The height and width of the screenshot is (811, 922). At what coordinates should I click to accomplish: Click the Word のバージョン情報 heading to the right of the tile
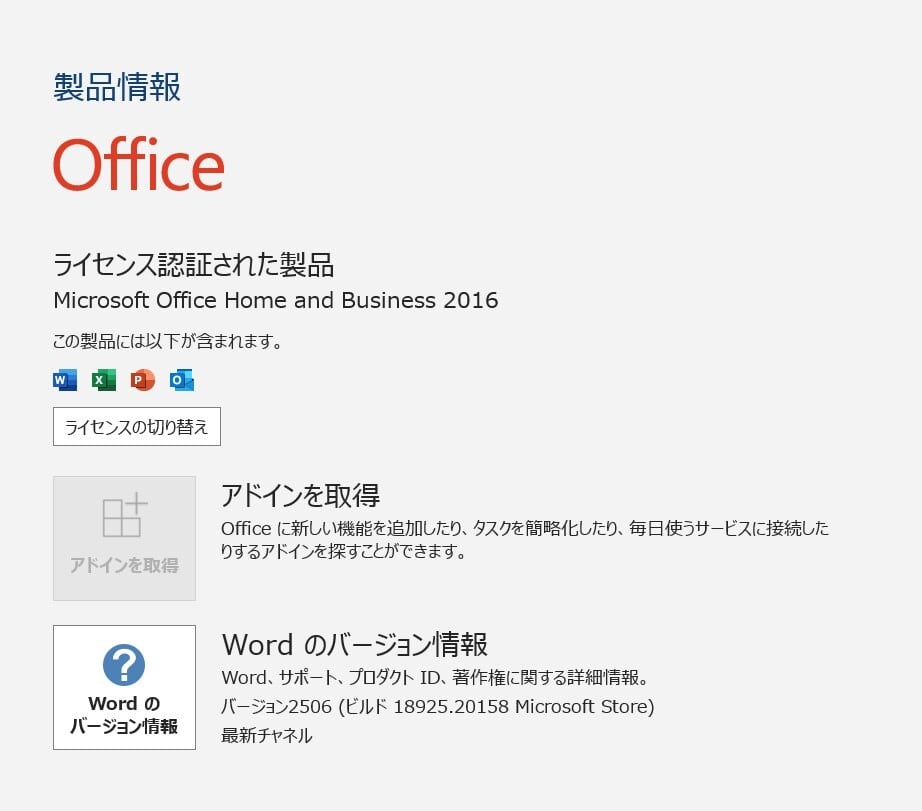(355, 644)
